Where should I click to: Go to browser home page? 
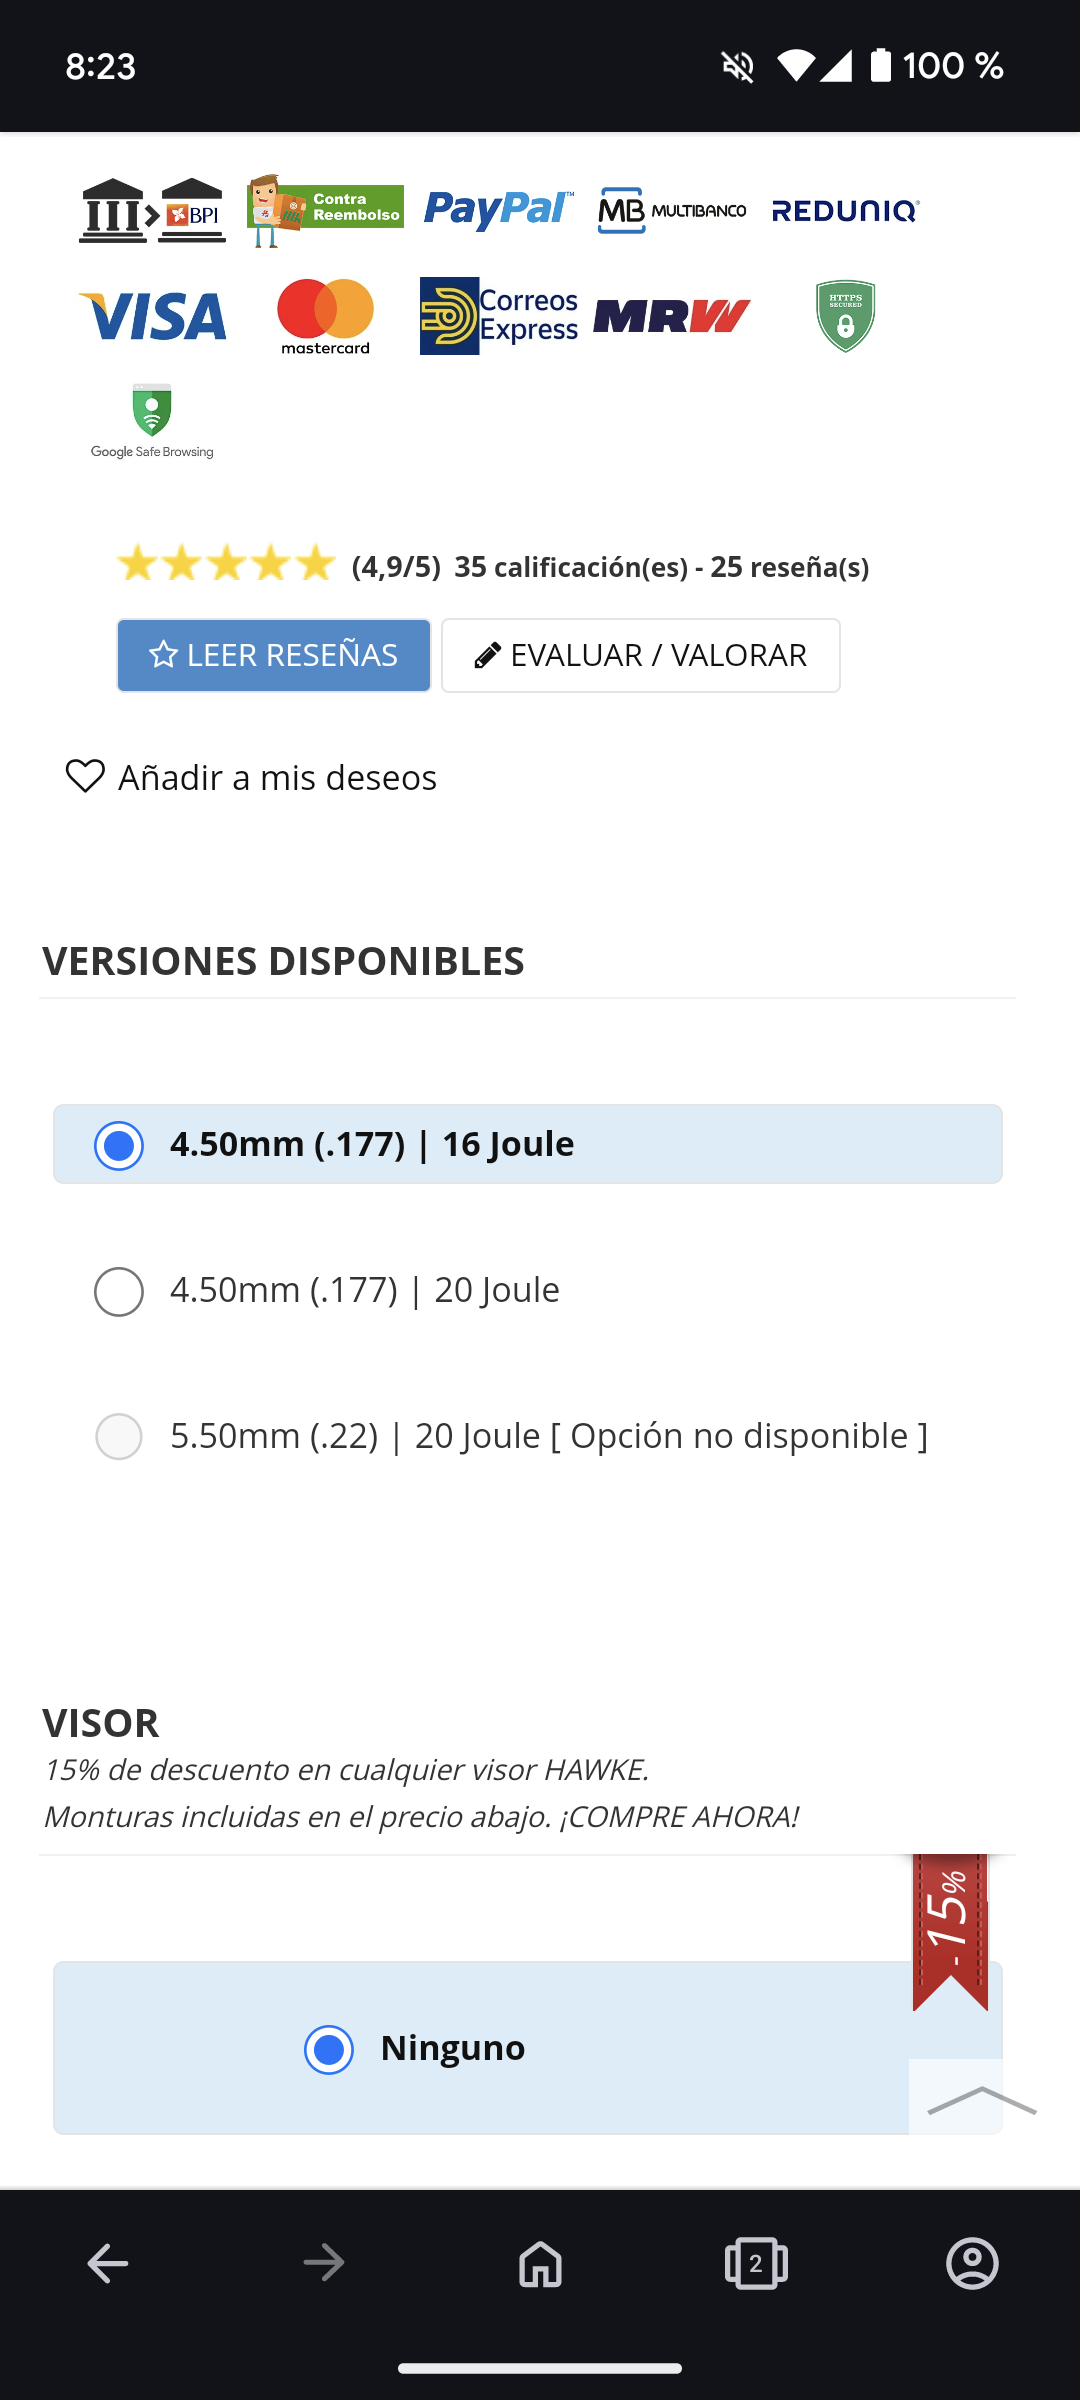click(x=540, y=2263)
